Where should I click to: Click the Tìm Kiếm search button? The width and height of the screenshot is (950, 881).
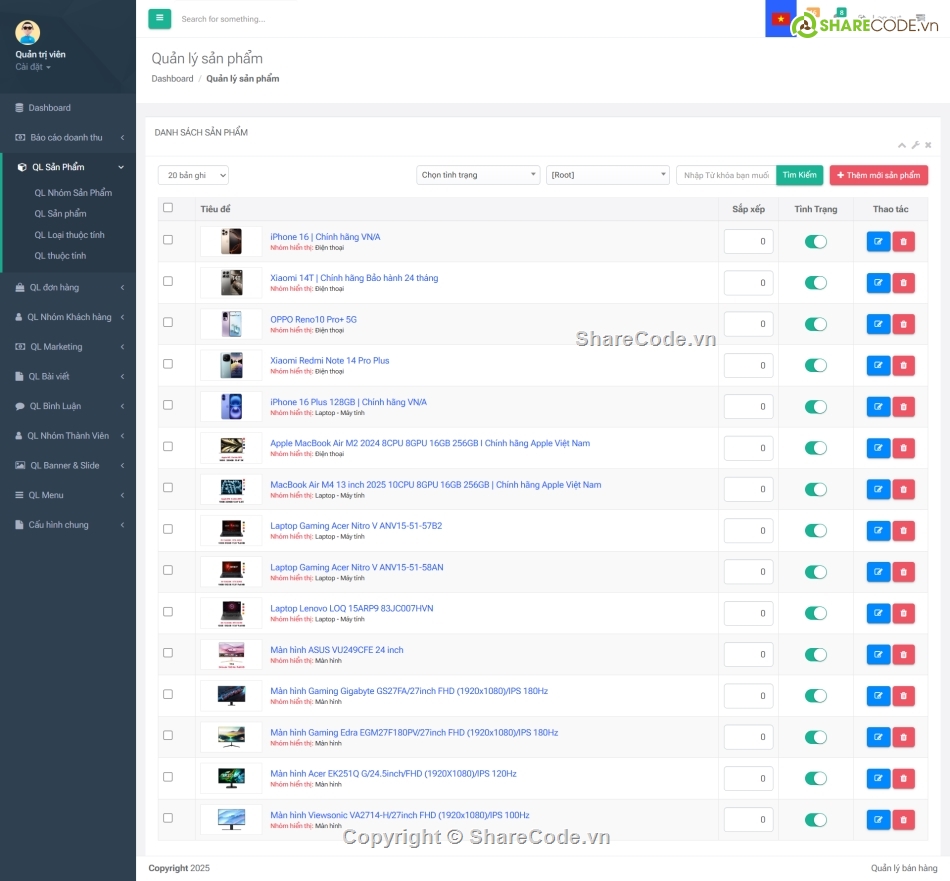(799, 175)
